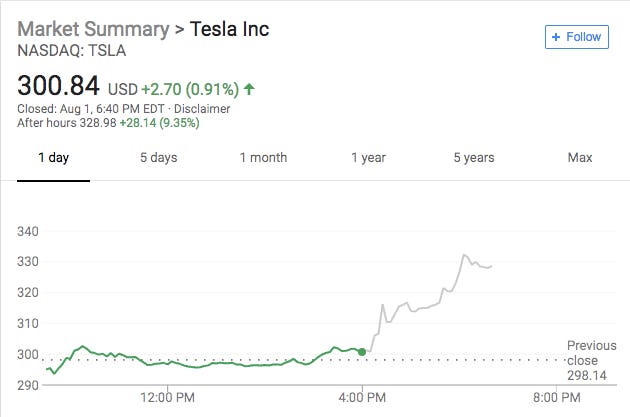Image resolution: width=630 pixels, height=417 pixels.
Task: Click the green up arrow beside percentage
Action: coord(249,90)
